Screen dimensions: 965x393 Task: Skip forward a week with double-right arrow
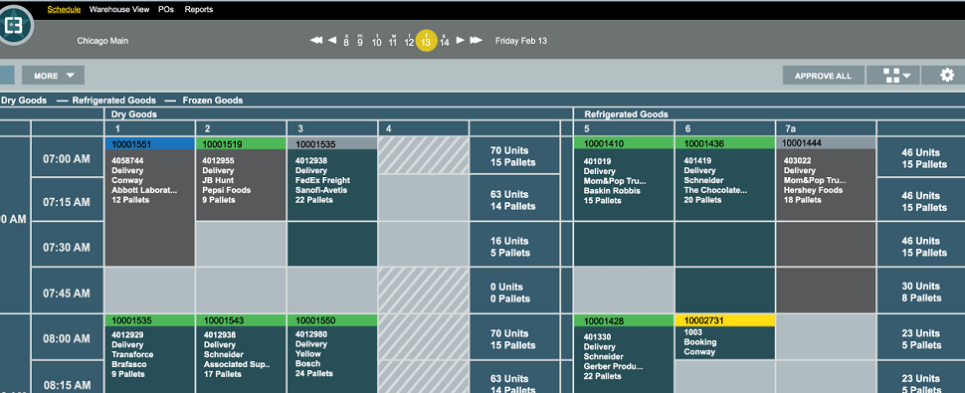[476, 40]
